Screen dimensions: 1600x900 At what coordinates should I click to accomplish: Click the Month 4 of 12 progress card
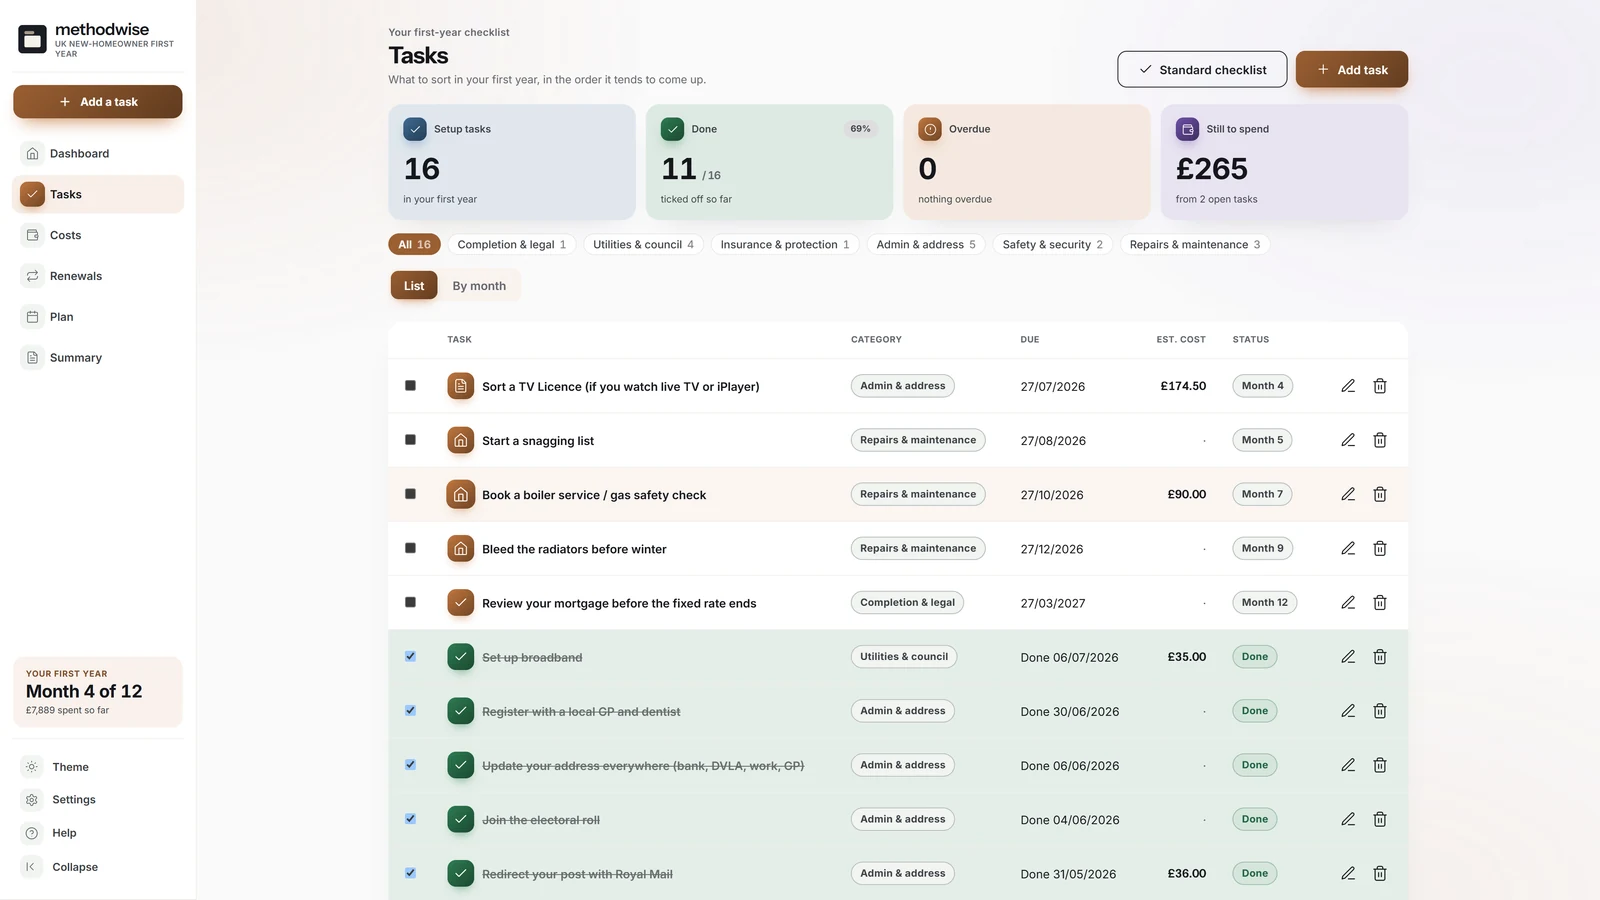98,692
